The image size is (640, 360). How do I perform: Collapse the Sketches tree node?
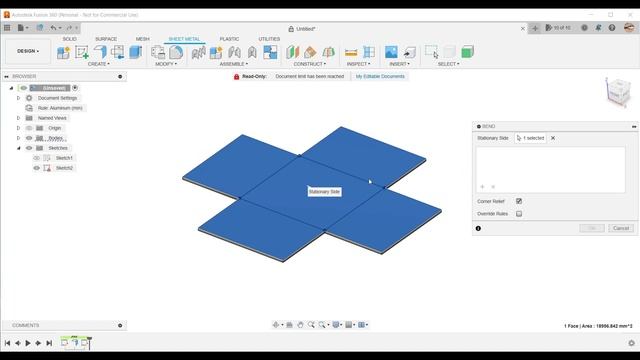tap(18, 148)
